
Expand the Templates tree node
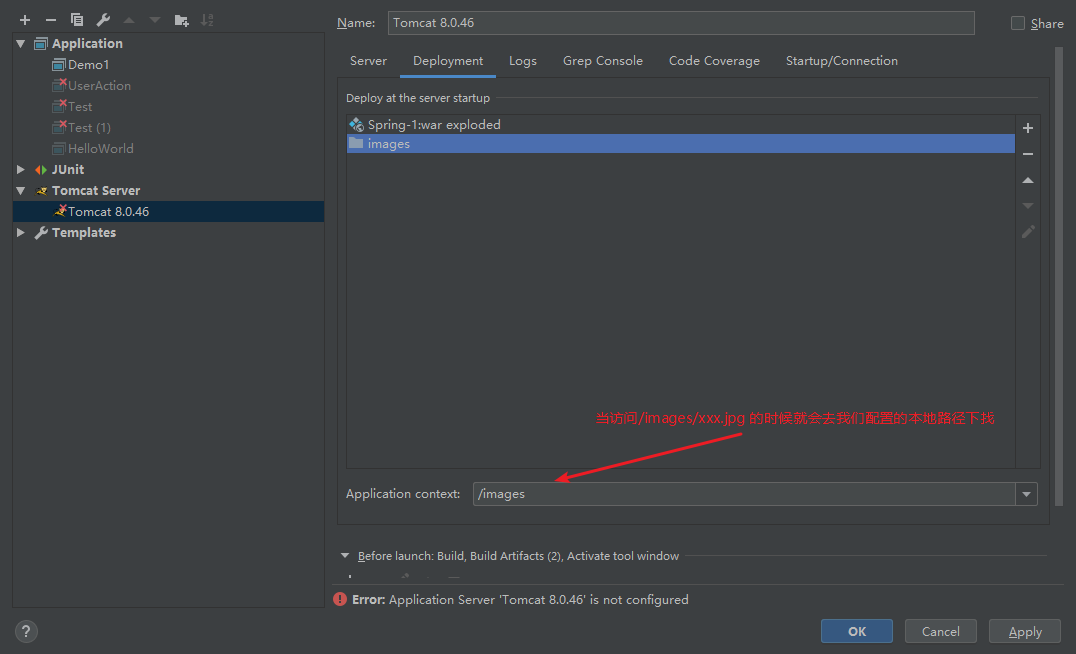pyautogui.click(x=21, y=233)
